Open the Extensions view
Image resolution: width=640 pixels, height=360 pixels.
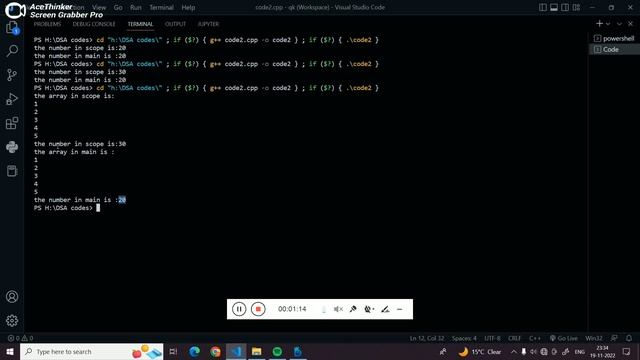tap(12, 123)
